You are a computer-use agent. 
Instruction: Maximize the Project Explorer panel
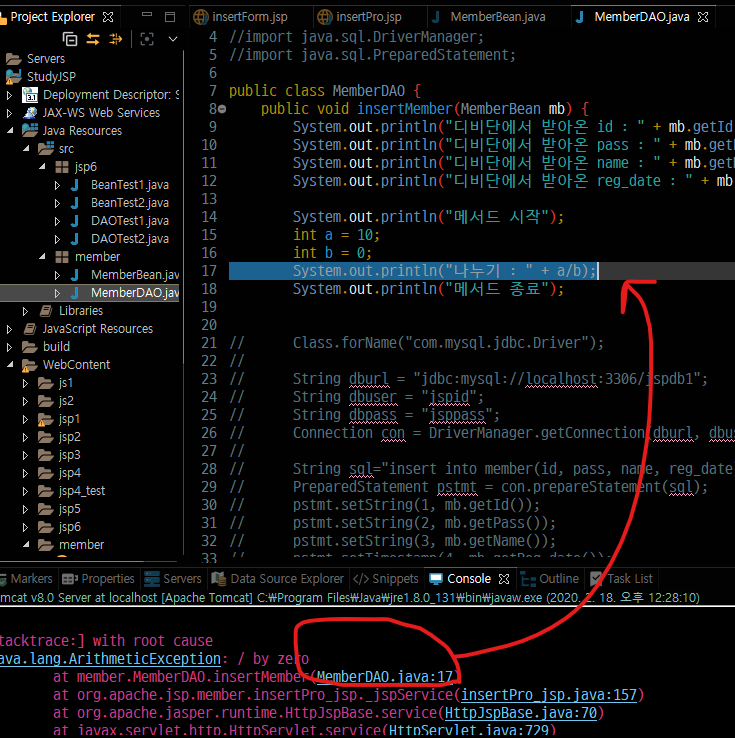click(x=170, y=17)
